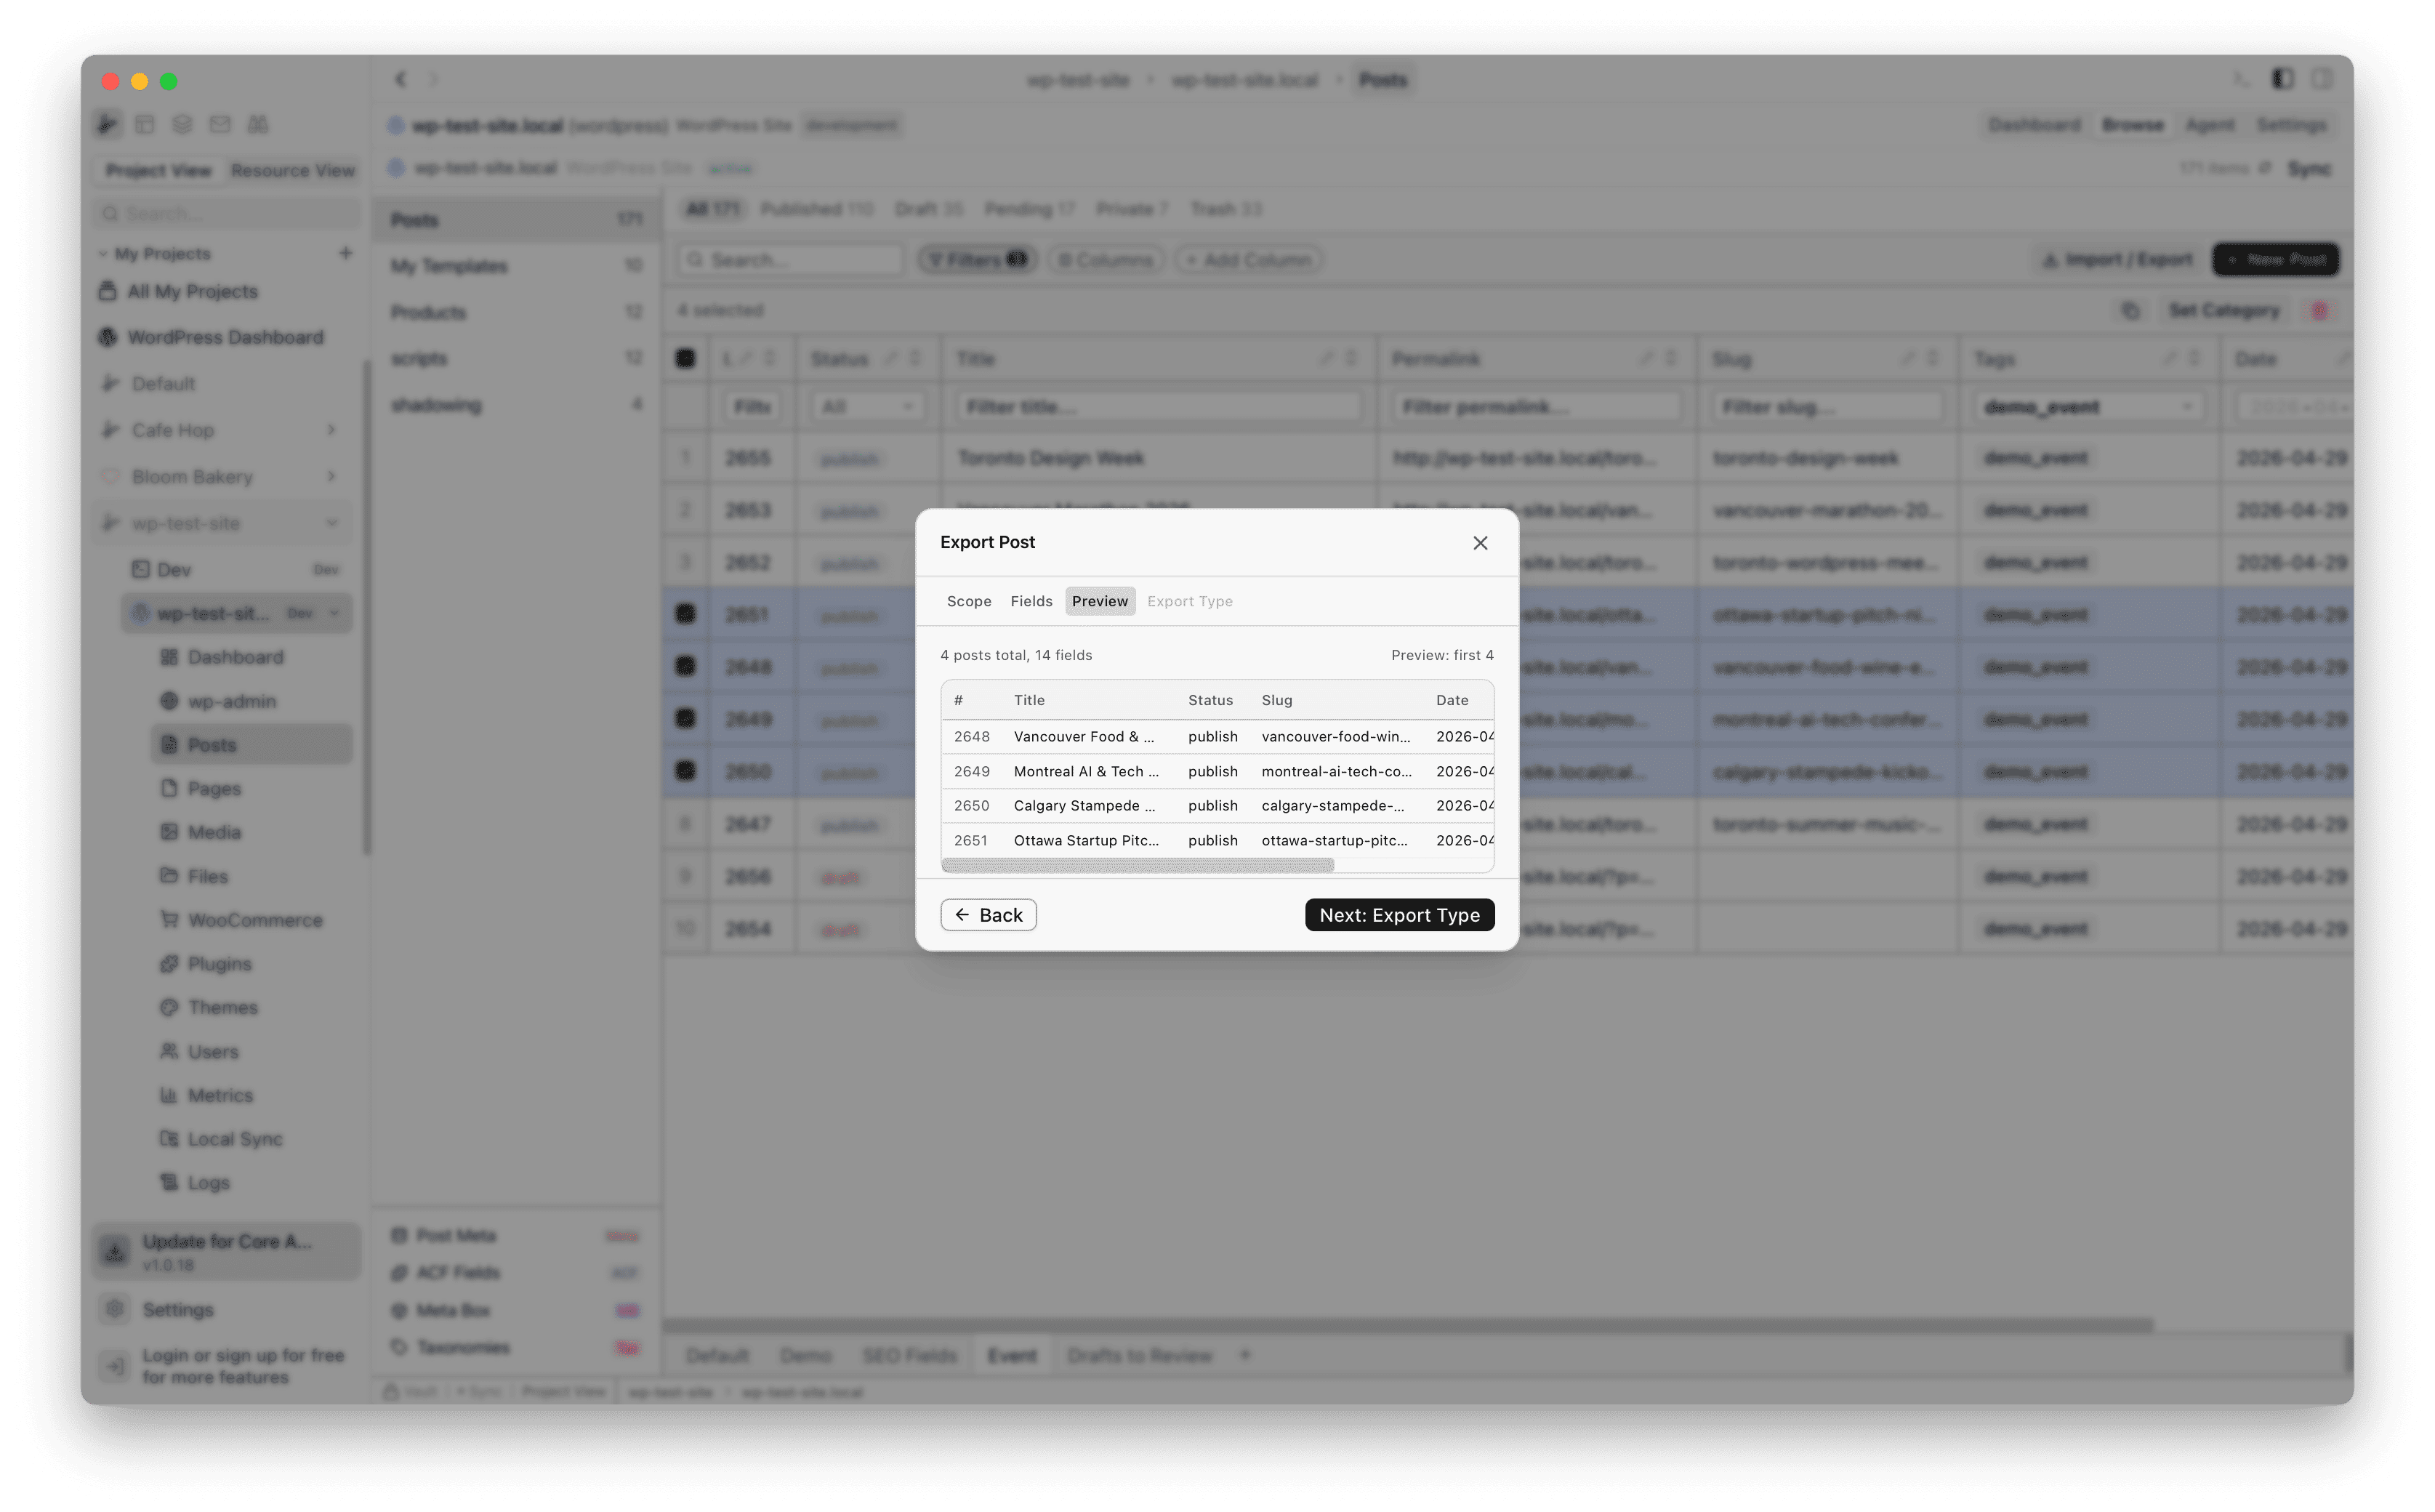Navigate back with the top chevron arrow
The height and width of the screenshot is (1512, 2435).
(401, 79)
